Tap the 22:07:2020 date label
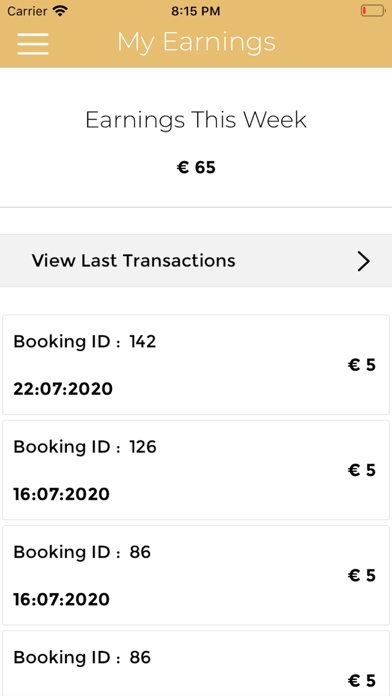Screen dimensions: 392x696 tap(63, 389)
